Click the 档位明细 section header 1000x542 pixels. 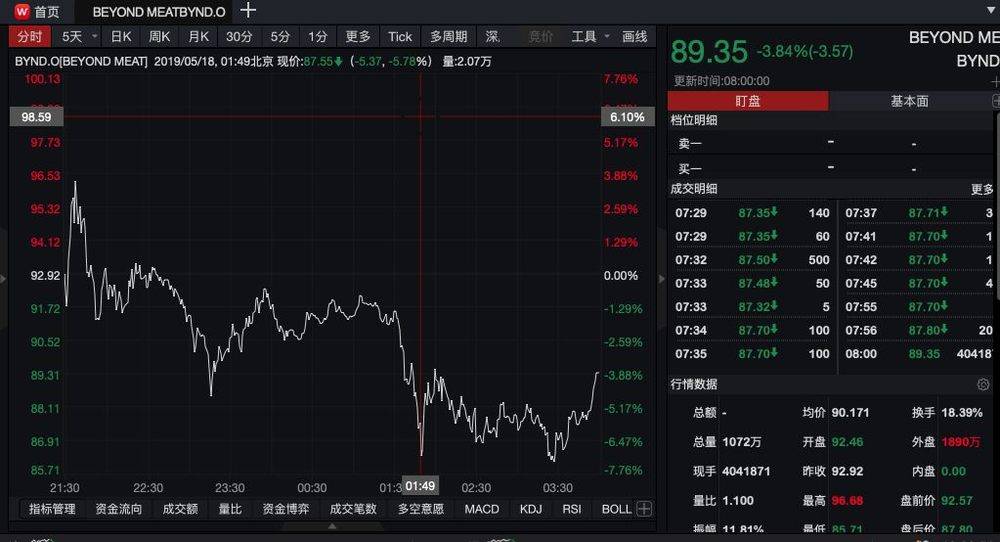tap(694, 120)
